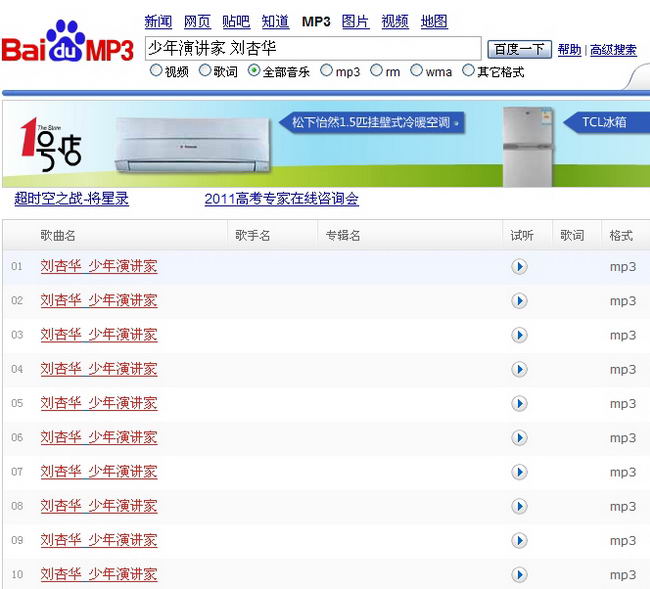Screen dimensions: 650x589
Task: Click the search text input field
Action: pyautogui.click(x=313, y=48)
